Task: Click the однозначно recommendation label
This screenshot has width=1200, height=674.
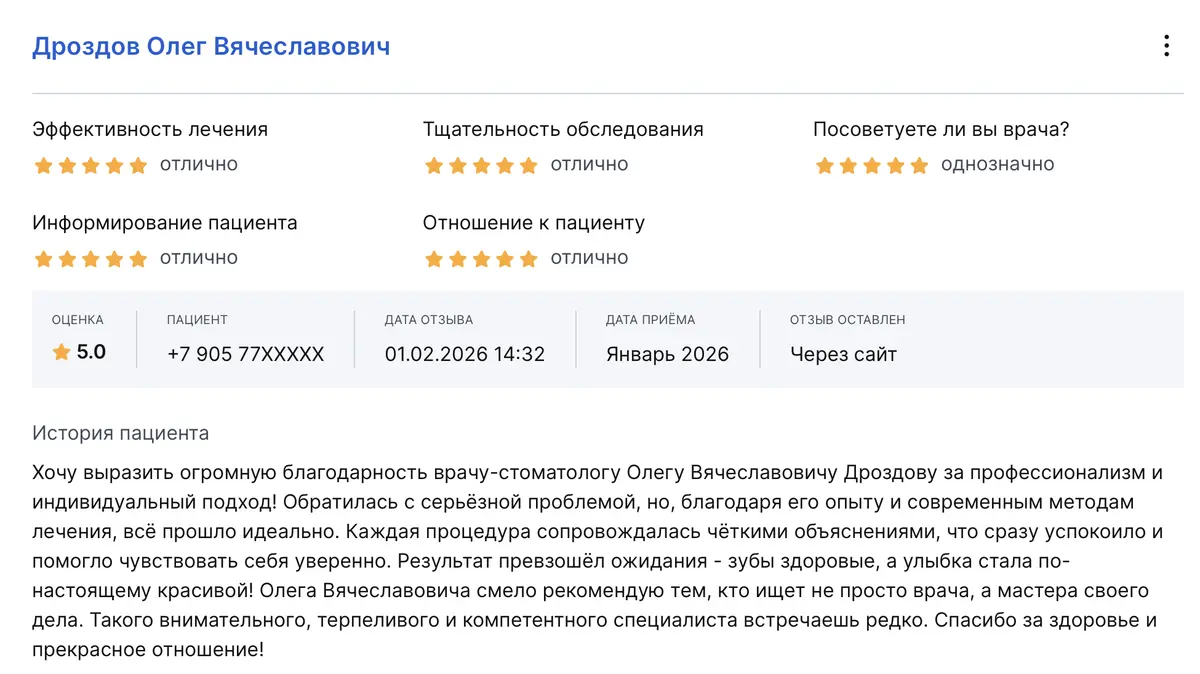Action: point(997,164)
